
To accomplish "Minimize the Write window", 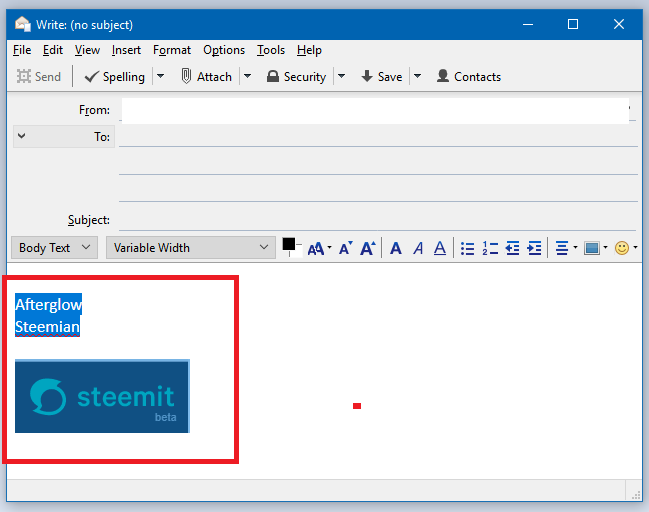I will coord(528,24).
